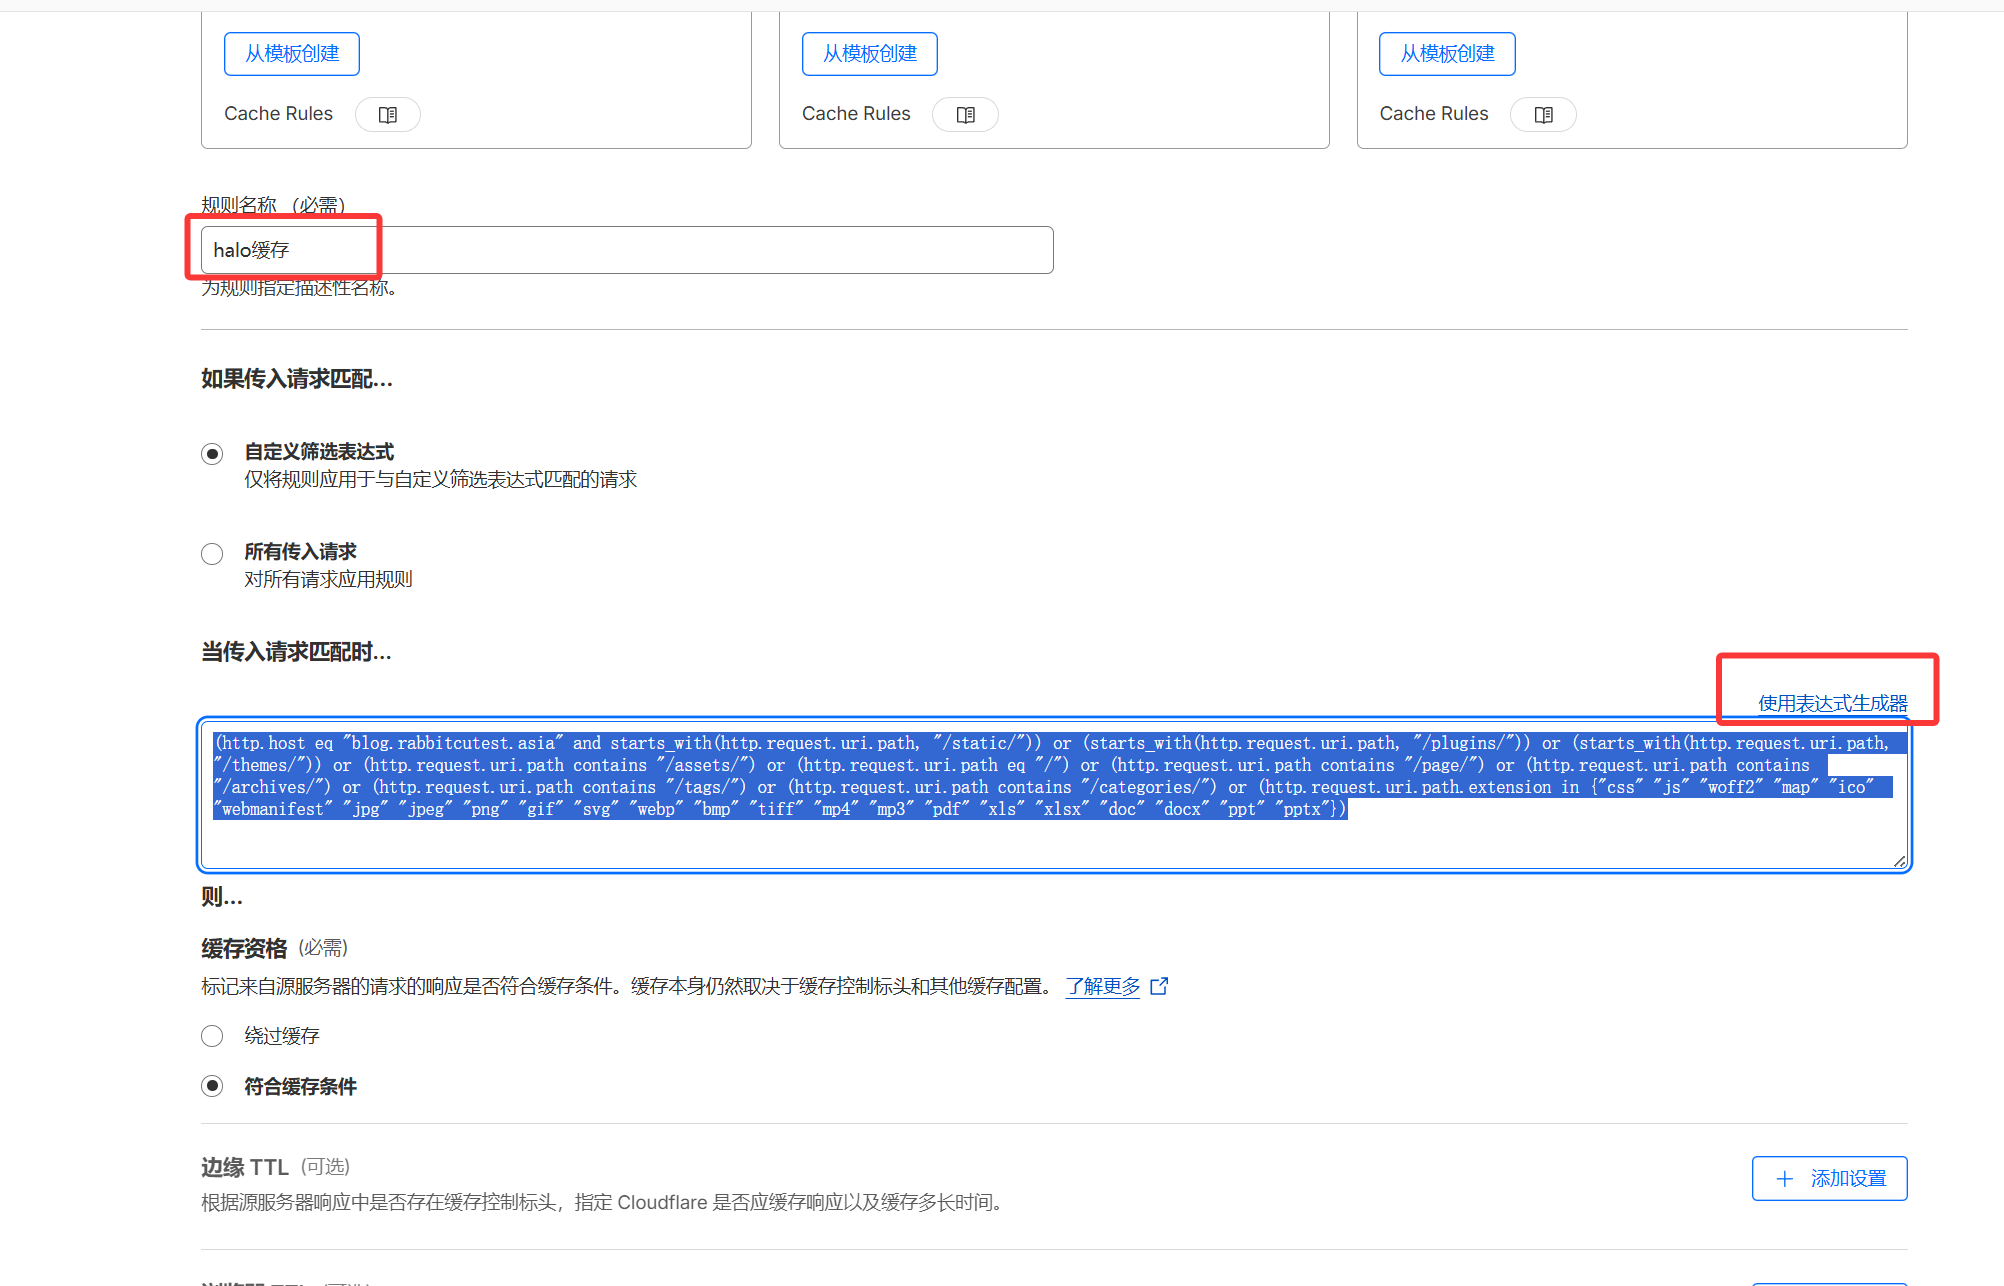Choose 绕过缓存 radio option
Image resolution: width=2004 pixels, height=1286 pixels.
(x=212, y=1036)
